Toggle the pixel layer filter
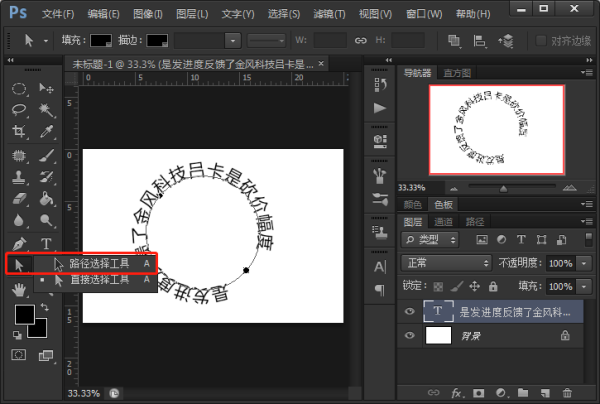600x404 pixels. [482, 240]
